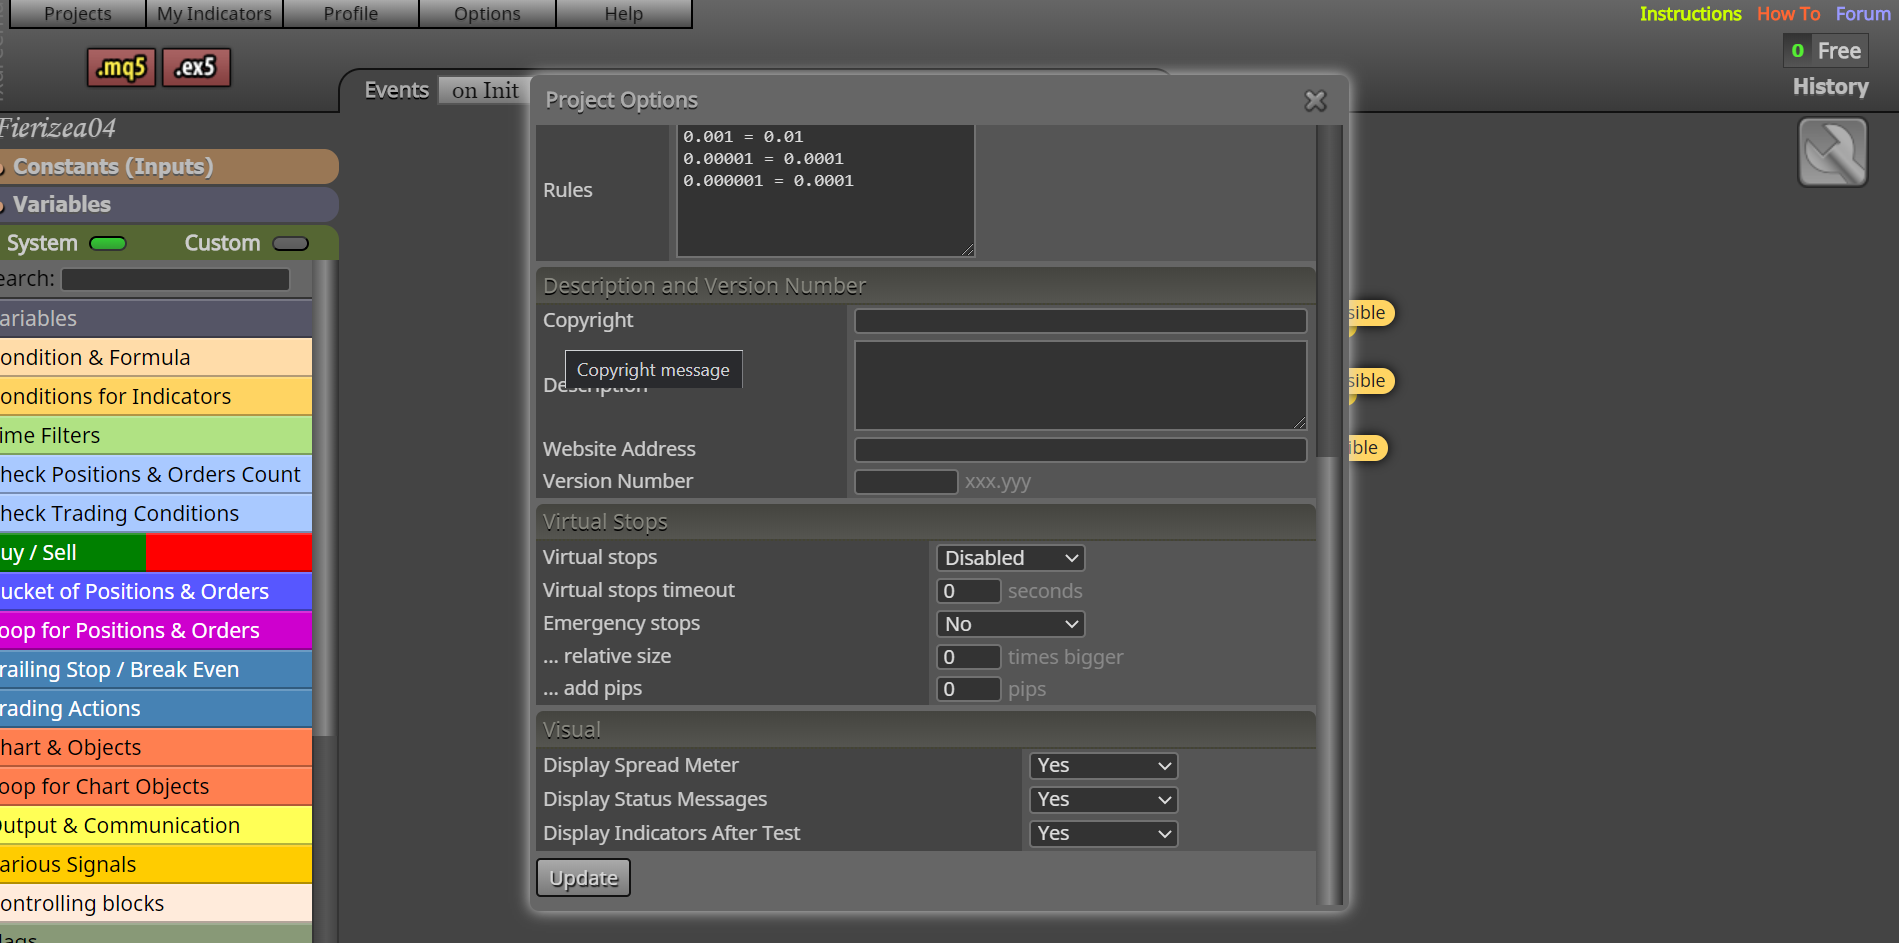Image resolution: width=1899 pixels, height=943 pixels.
Task: Open Check Trading Conditions category
Action: coord(156,514)
